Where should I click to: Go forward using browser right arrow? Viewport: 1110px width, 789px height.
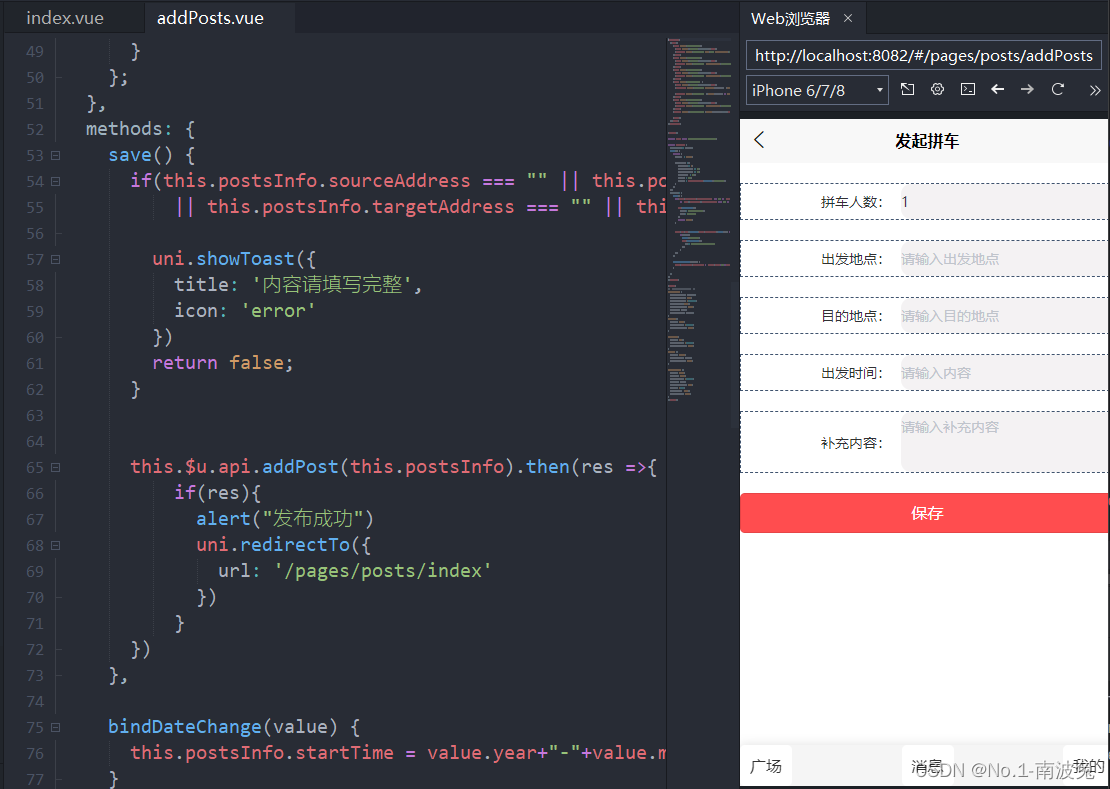[1027, 89]
